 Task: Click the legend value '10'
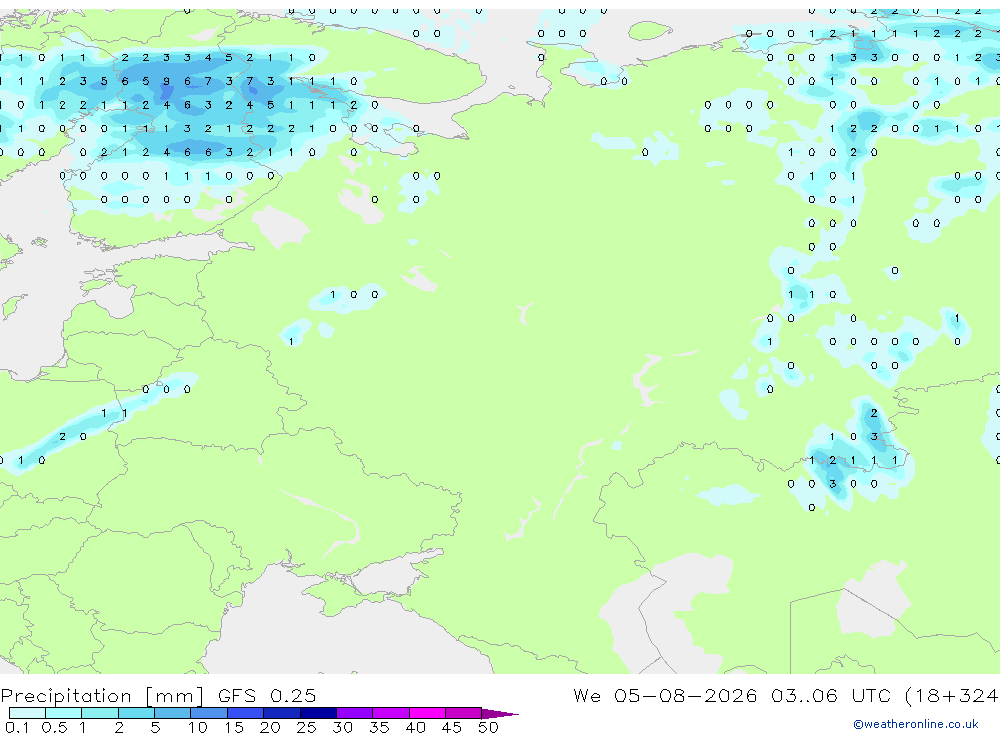pyautogui.click(x=198, y=727)
